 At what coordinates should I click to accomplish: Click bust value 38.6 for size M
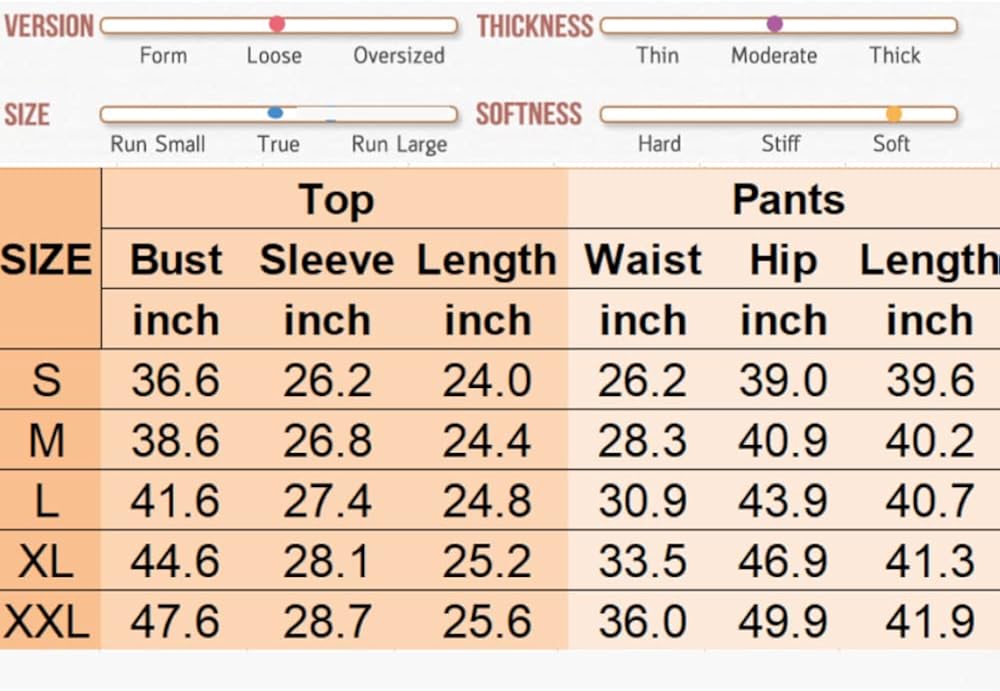tap(176, 441)
